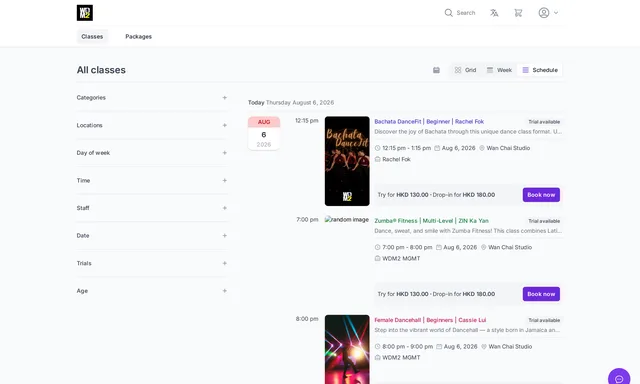Expand the Staff filter
The height and width of the screenshot is (384, 640).
coord(152,208)
